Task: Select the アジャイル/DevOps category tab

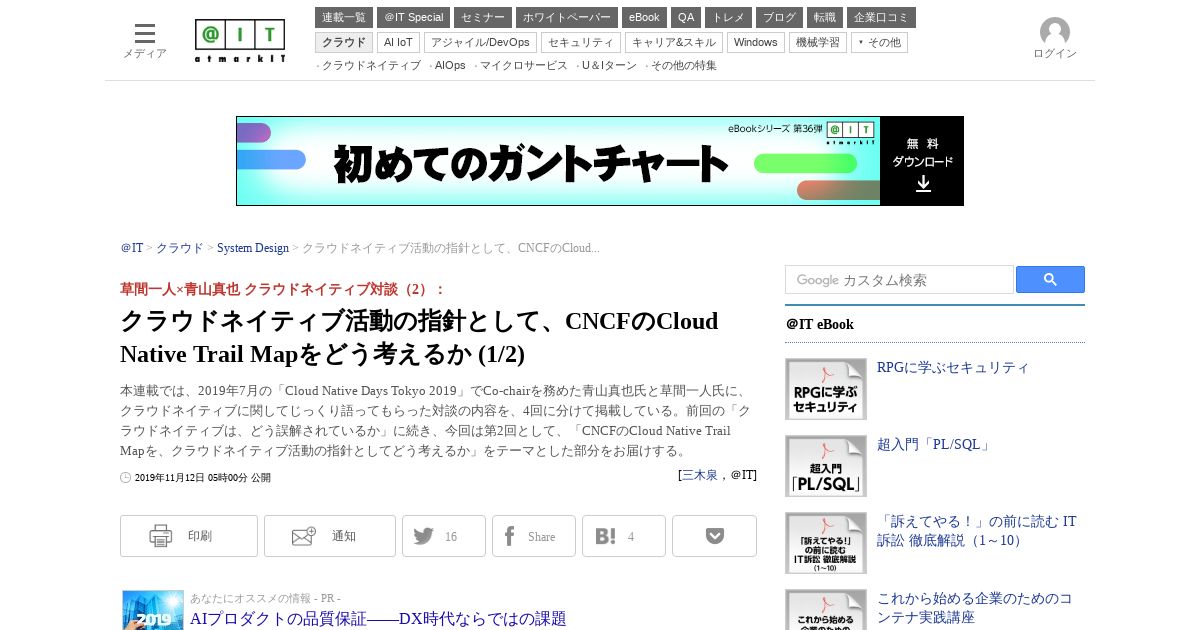Action: point(480,43)
